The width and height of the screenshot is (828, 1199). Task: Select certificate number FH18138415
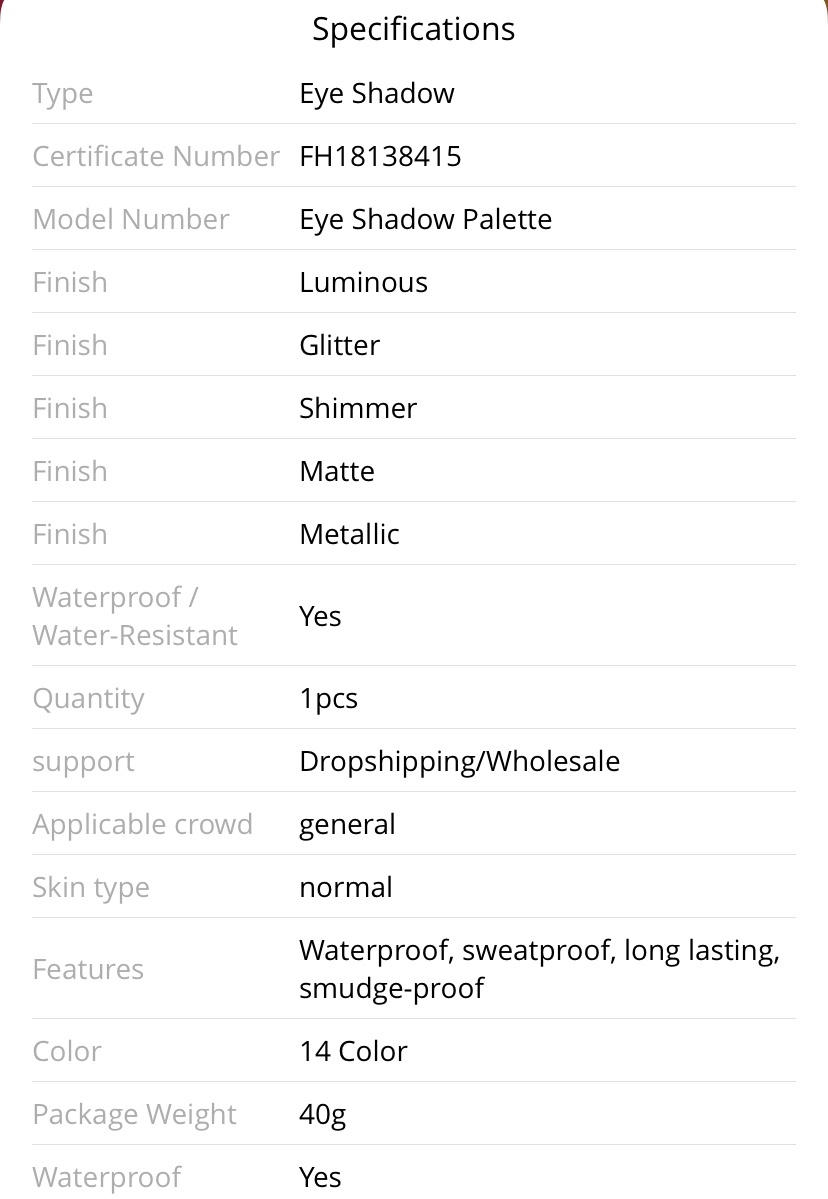(x=380, y=156)
